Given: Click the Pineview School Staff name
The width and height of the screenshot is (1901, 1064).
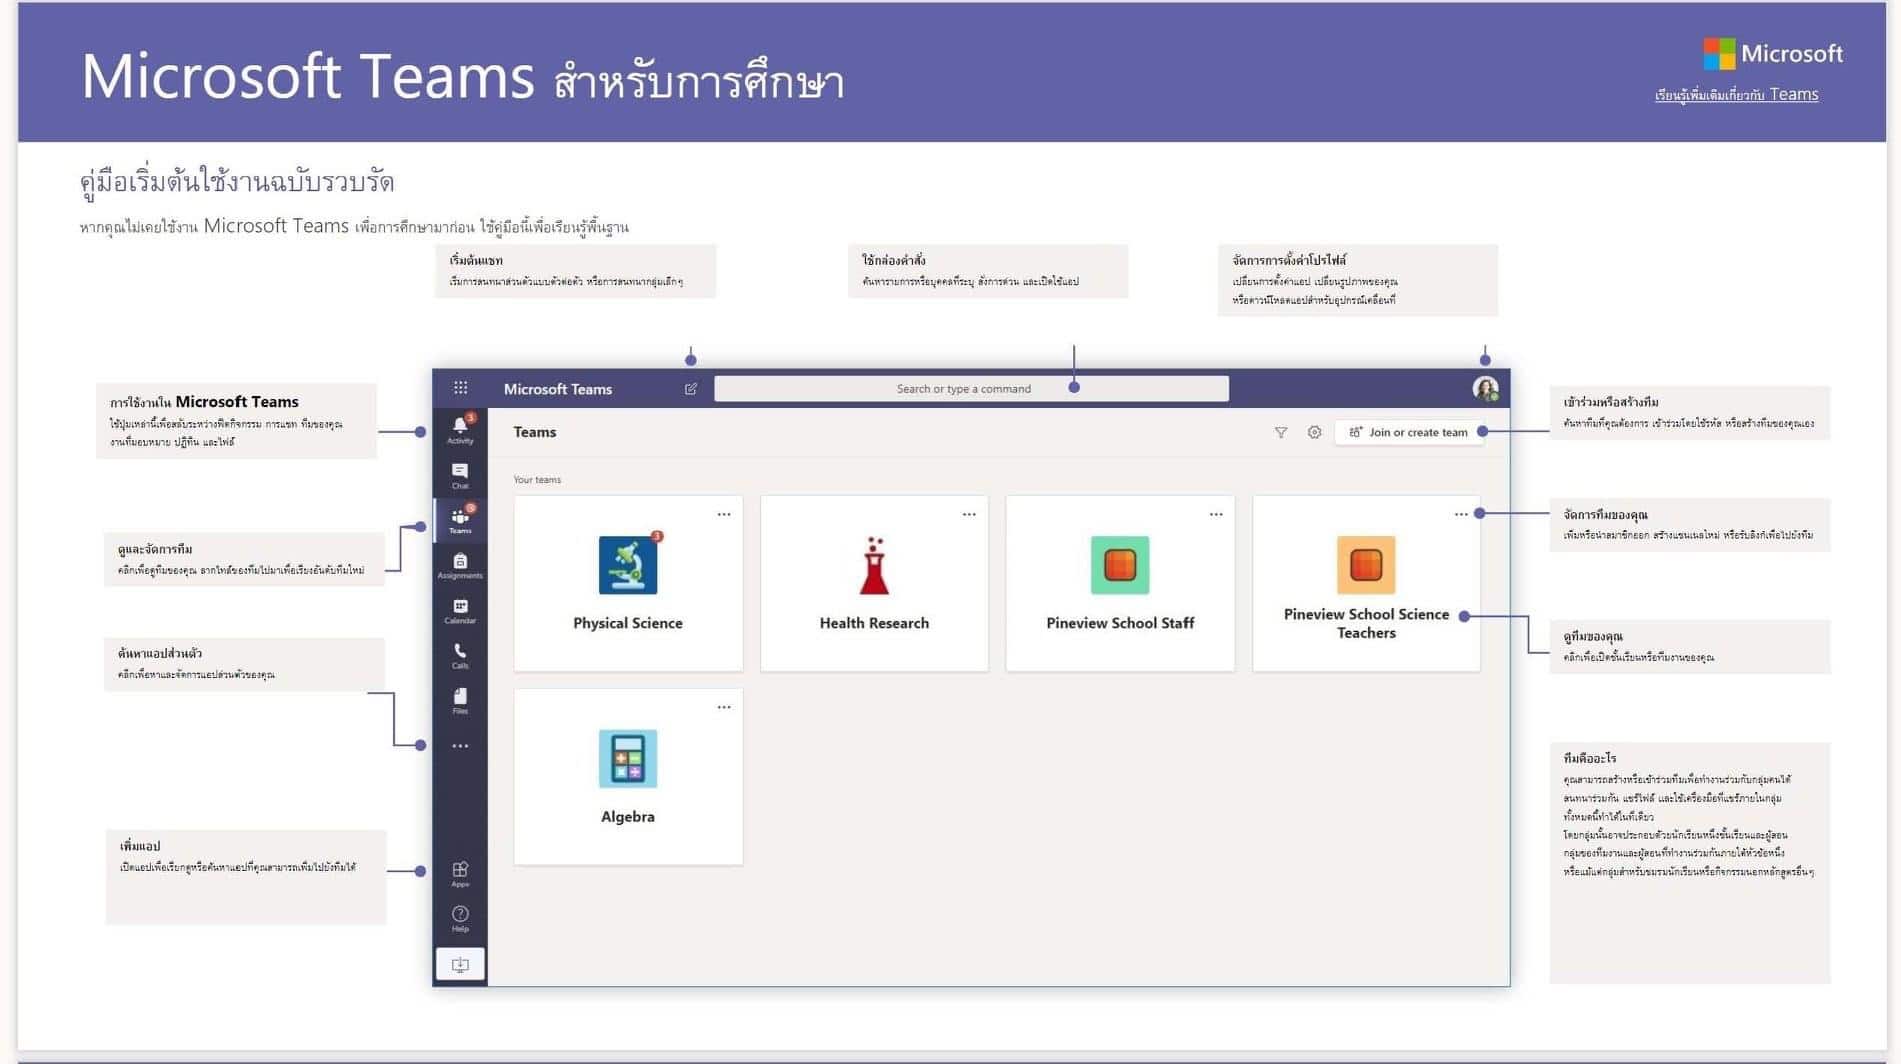Looking at the screenshot, I should (x=1120, y=623).
